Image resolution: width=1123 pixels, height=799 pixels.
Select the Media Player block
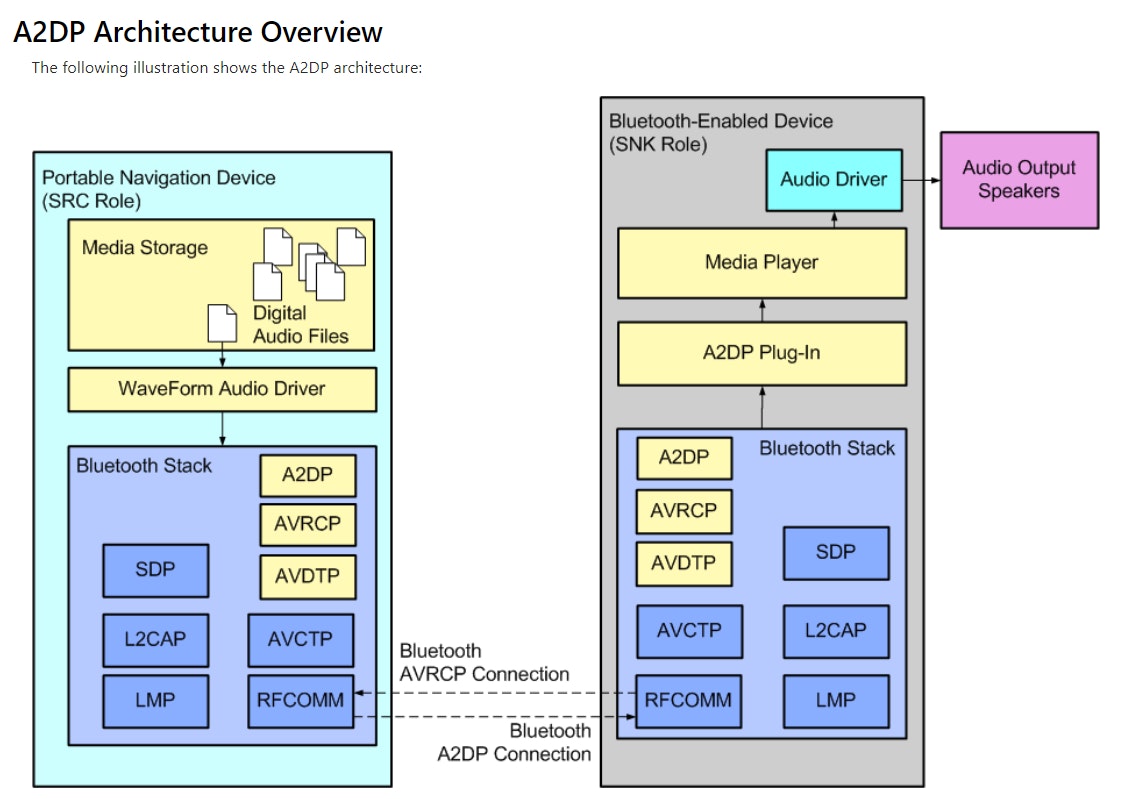[x=761, y=263]
